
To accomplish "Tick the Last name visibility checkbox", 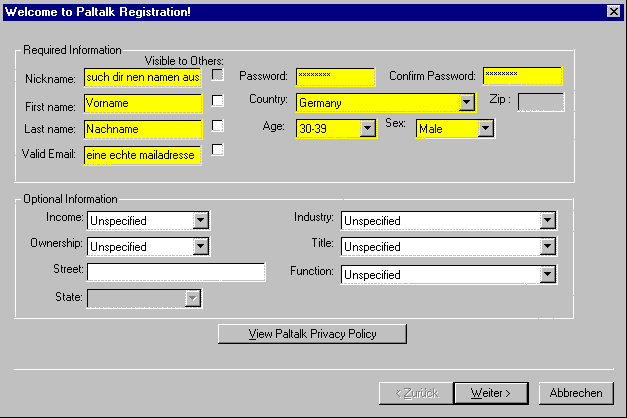I will click(x=217, y=126).
